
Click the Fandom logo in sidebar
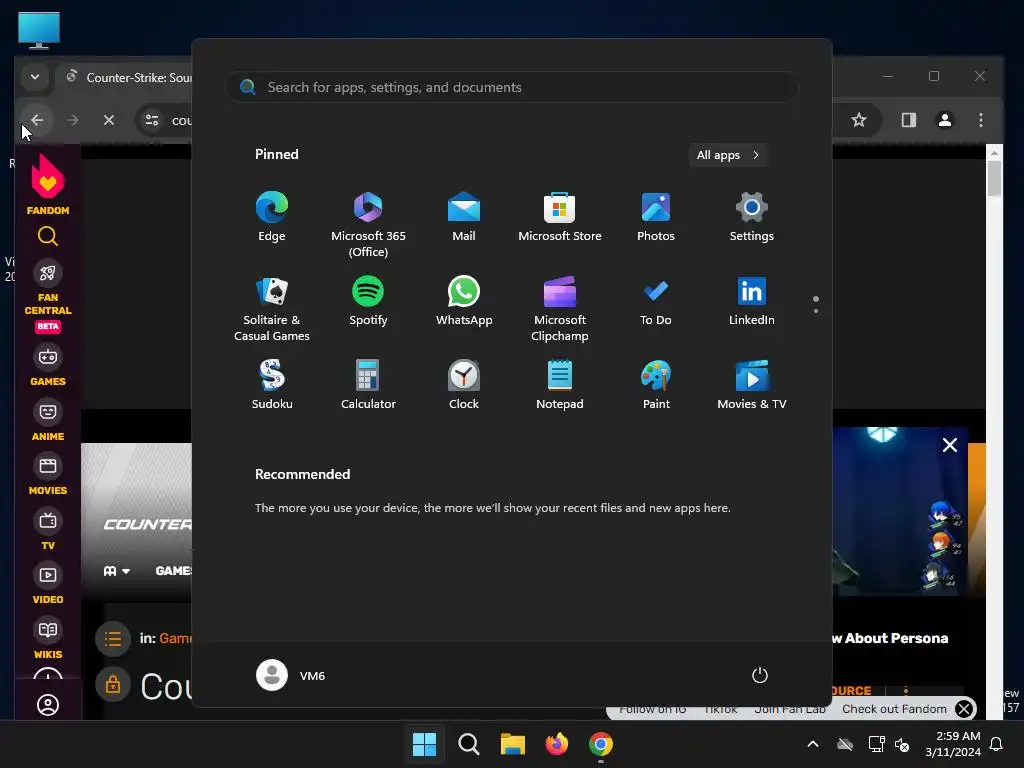(x=48, y=185)
